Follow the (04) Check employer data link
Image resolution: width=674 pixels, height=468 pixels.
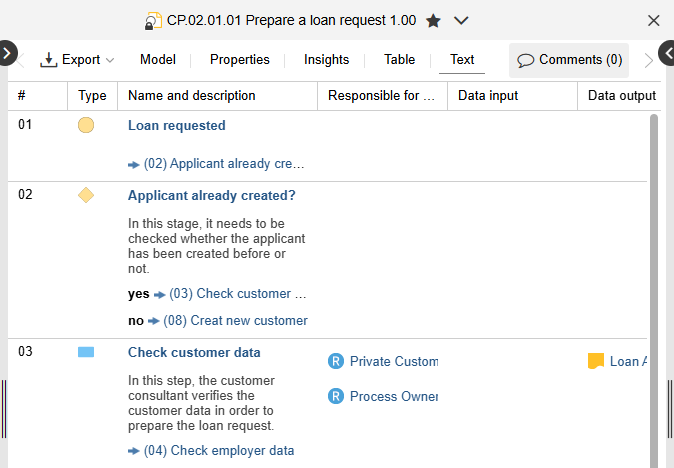[219, 451]
